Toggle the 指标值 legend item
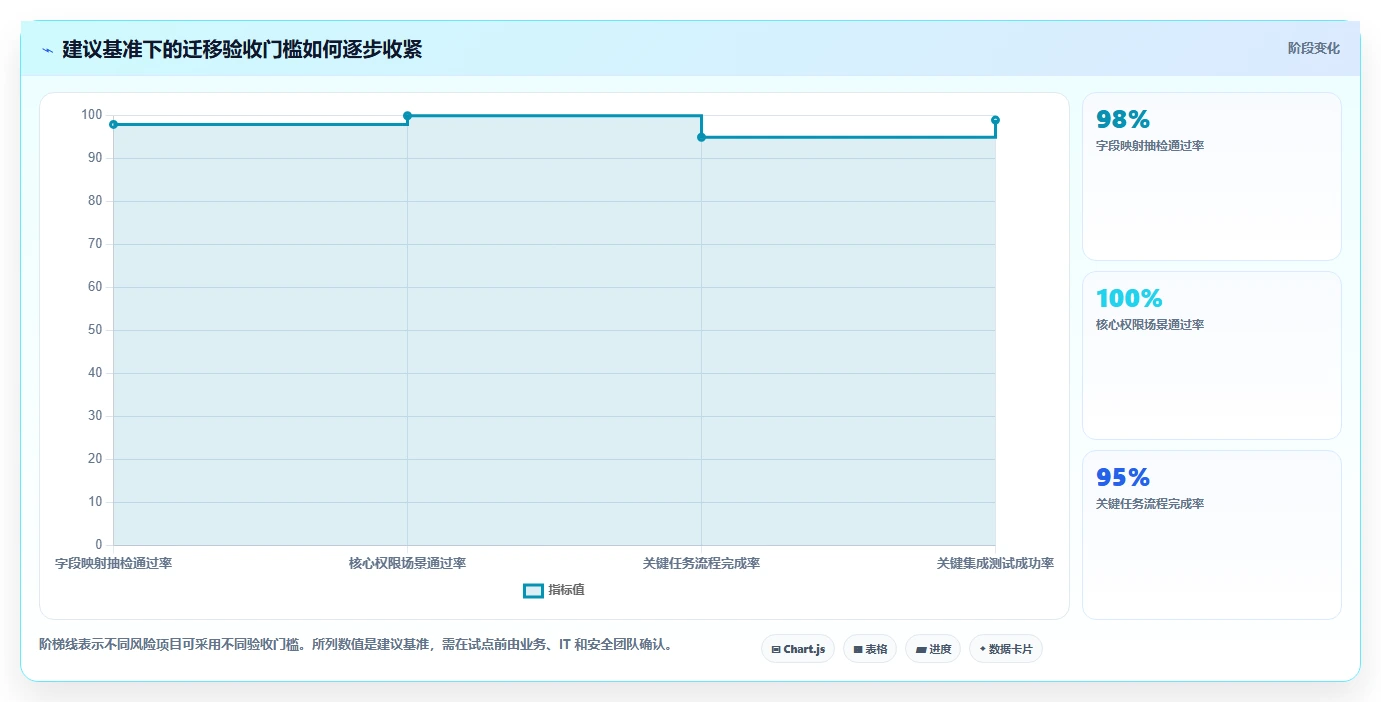This screenshot has width=1381, height=702. (554, 590)
